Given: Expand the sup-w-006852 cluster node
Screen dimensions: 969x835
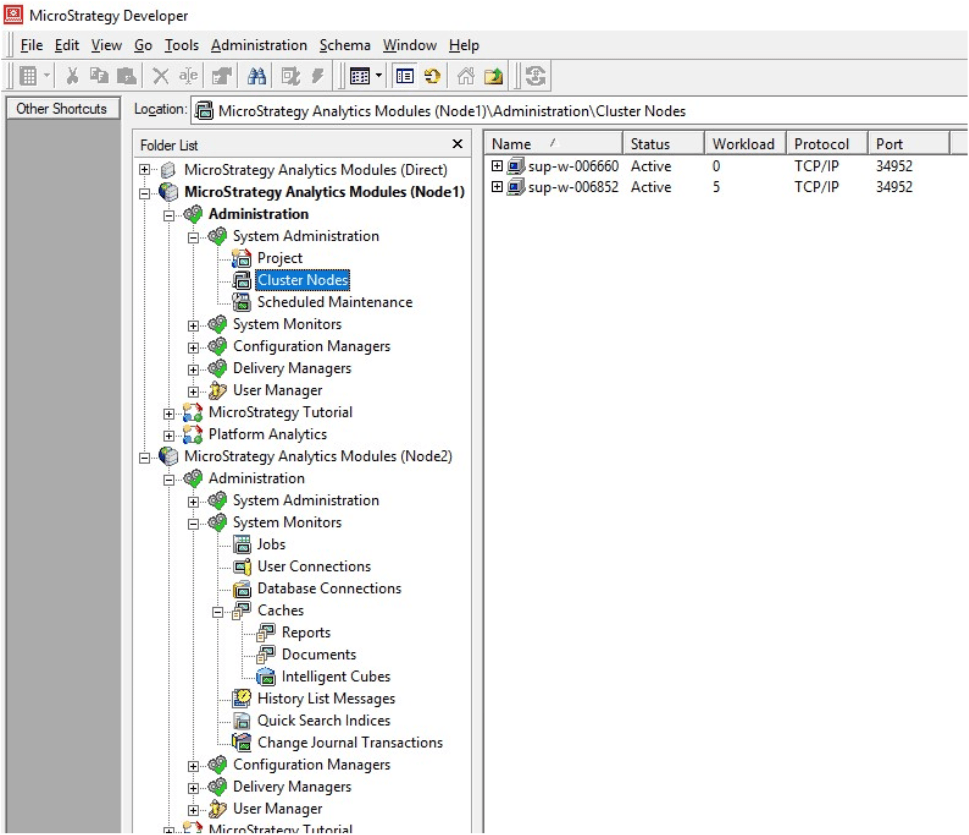Looking at the screenshot, I should 497,187.
